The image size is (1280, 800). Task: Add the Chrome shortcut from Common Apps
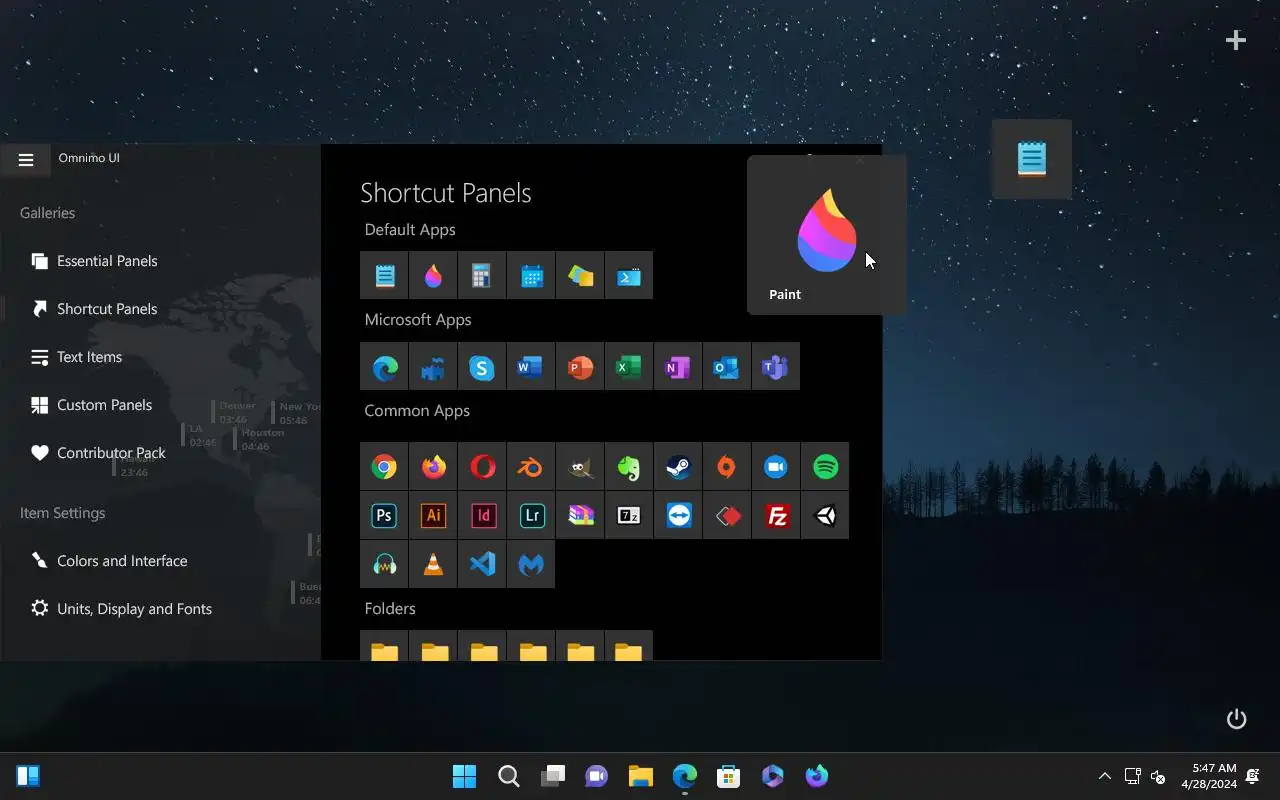pyautogui.click(x=384, y=467)
